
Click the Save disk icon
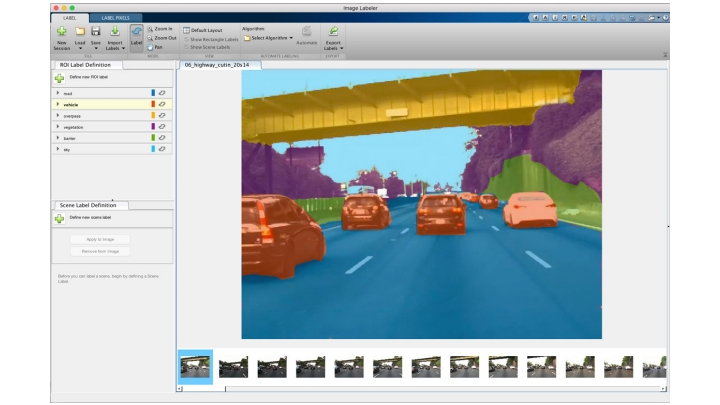[x=96, y=33]
